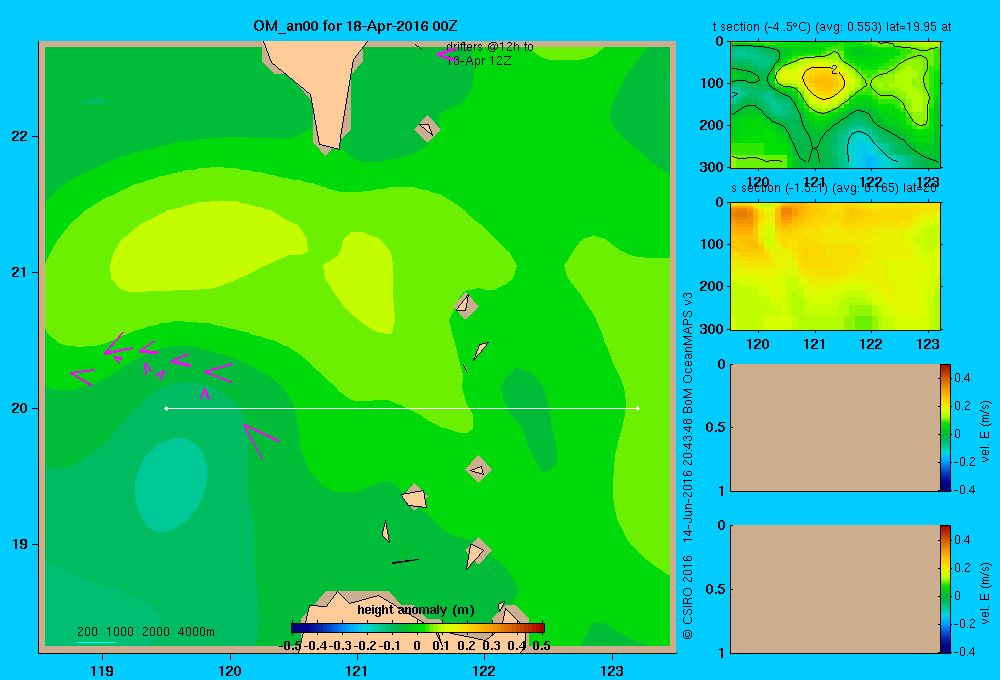
Task: Click the depth label '100' on the t section axis
Action: pos(714,83)
